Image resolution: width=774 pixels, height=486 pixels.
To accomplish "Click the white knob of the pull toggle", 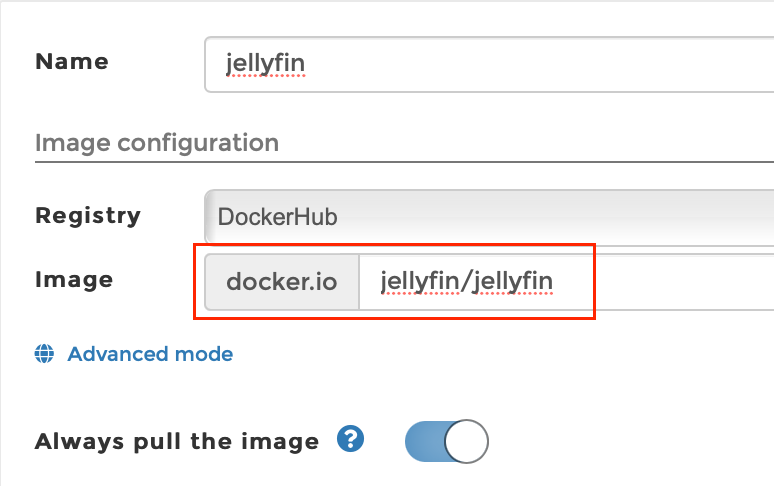I will coord(466,441).
